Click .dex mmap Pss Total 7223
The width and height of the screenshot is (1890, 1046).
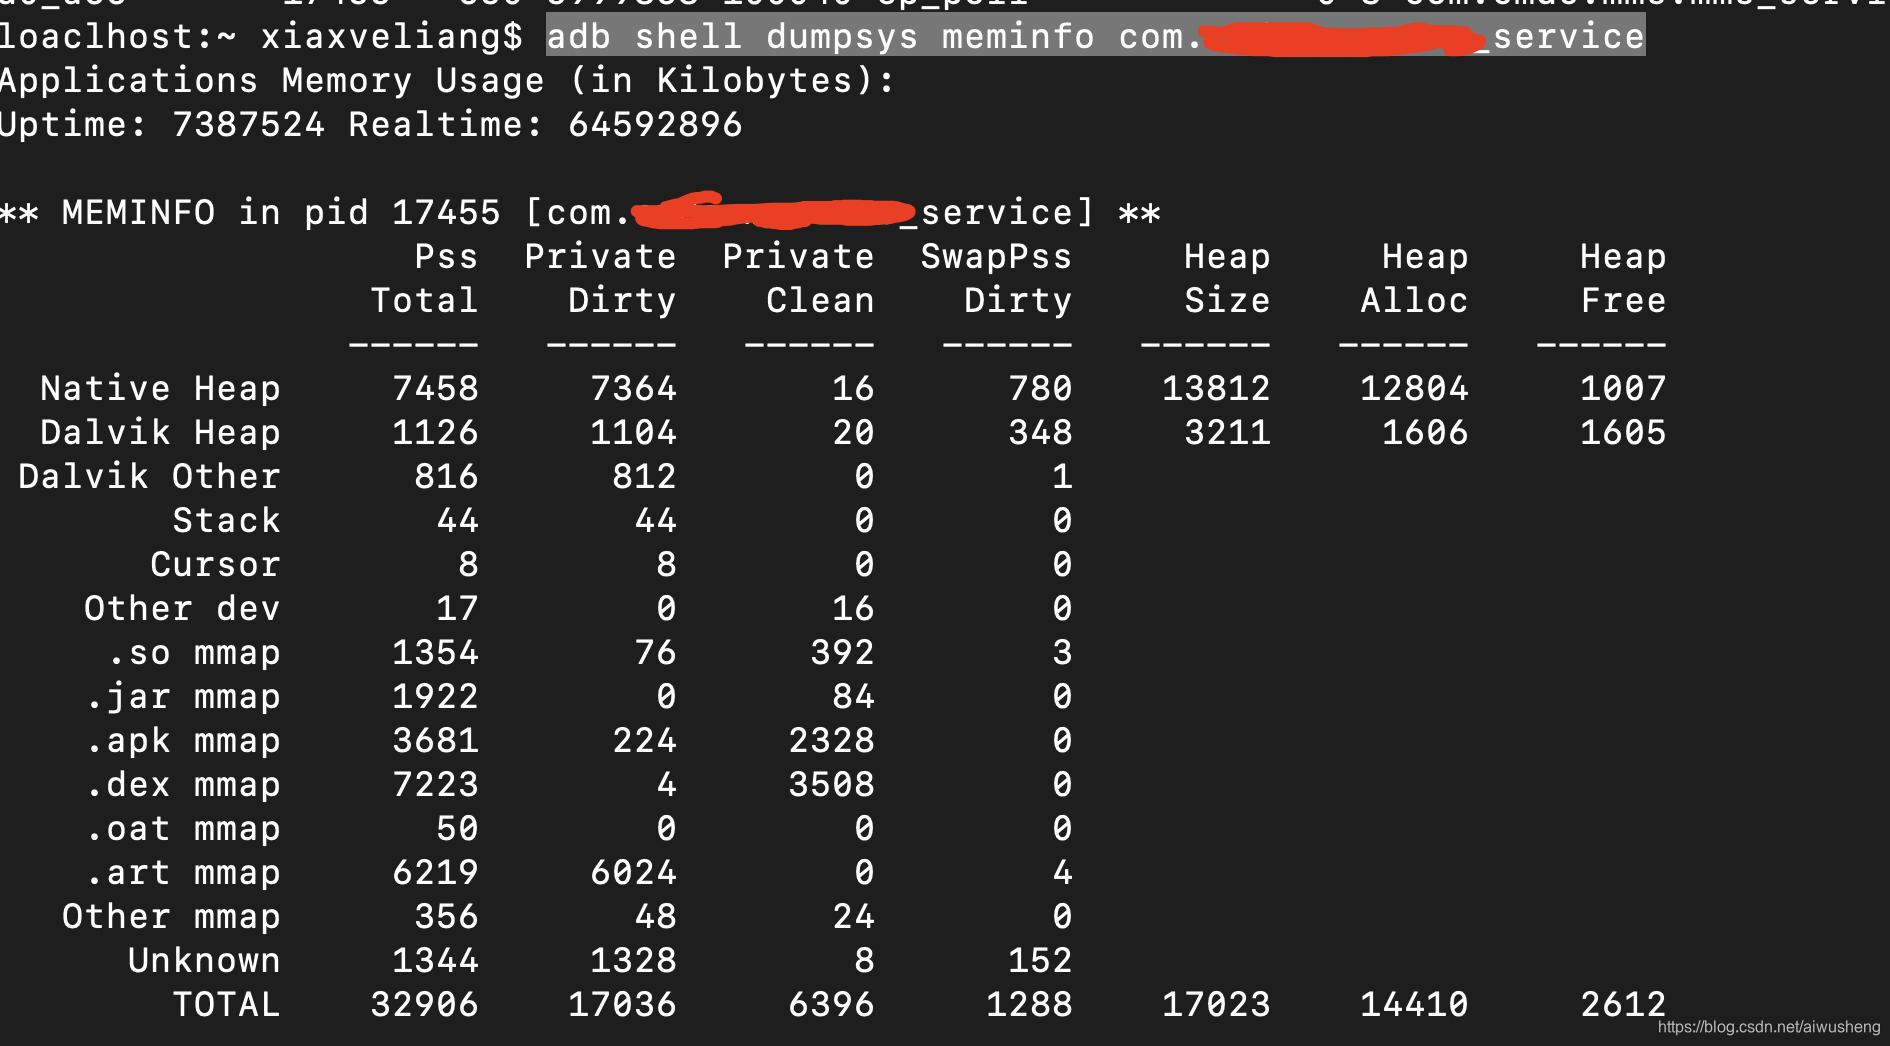[x=435, y=785]
